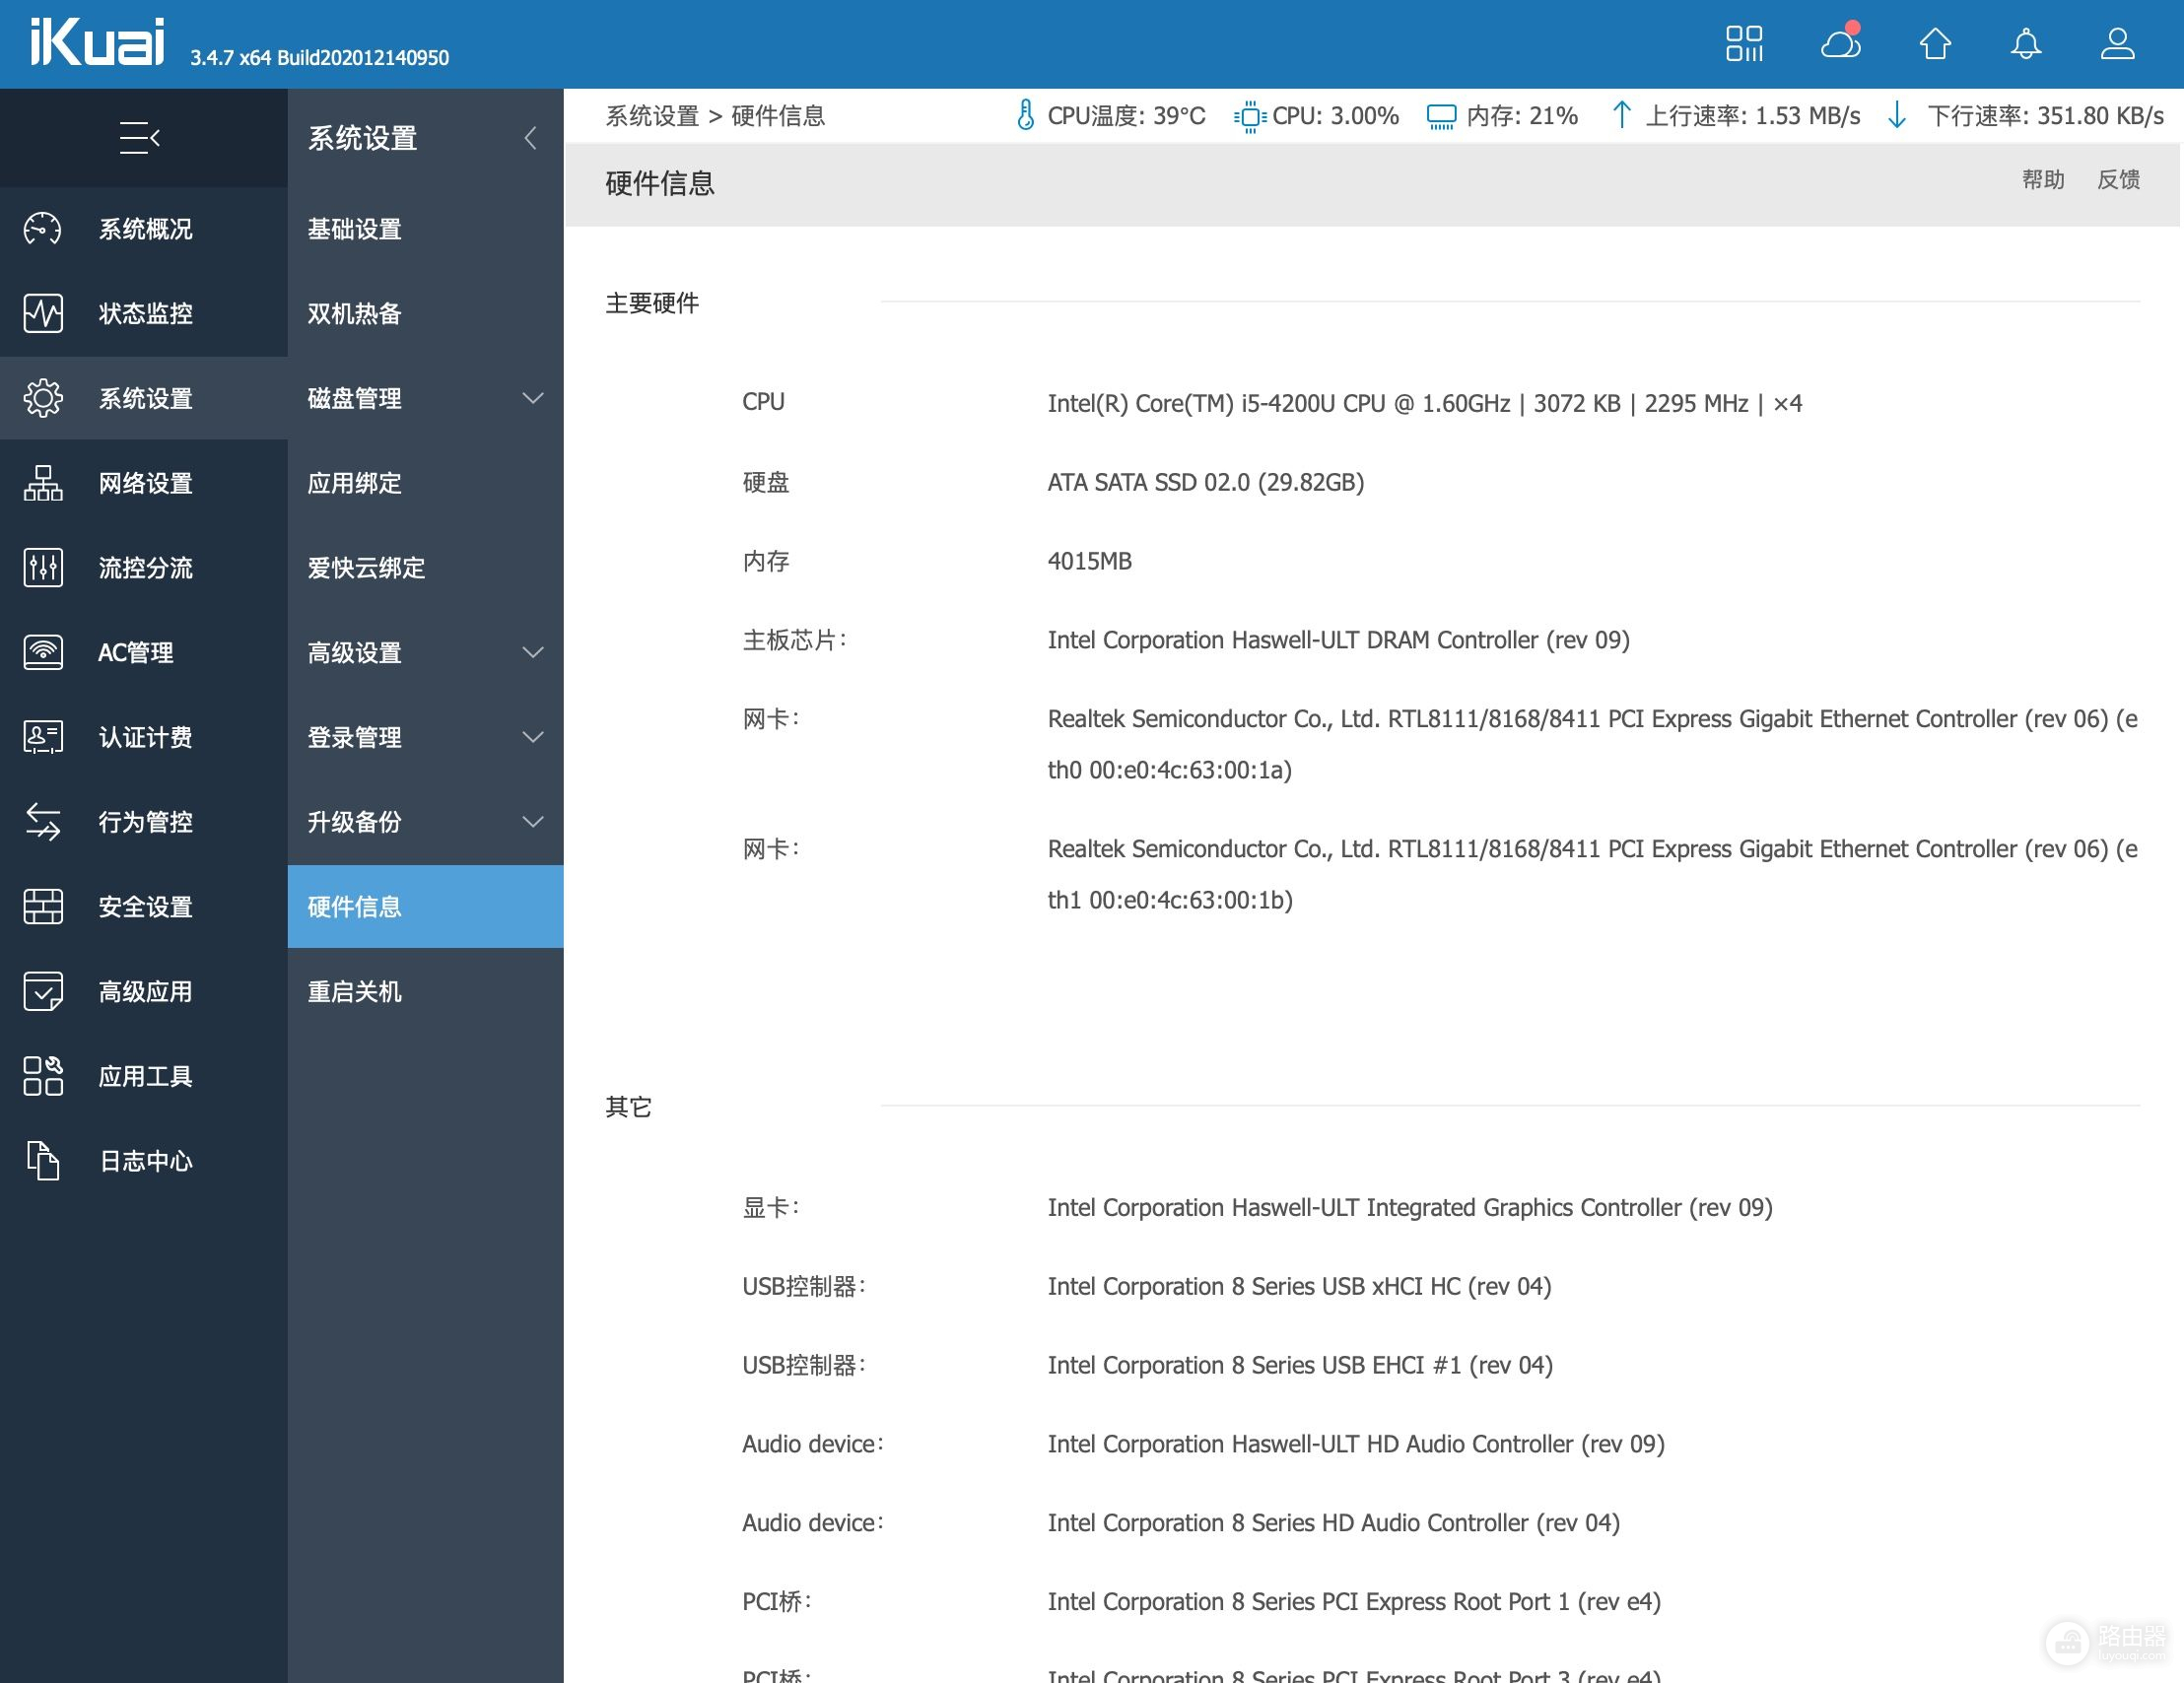Open the status monitoring panel
Image resolution: width=2184 pixels, height=1683 pixels.
(142, 313)
